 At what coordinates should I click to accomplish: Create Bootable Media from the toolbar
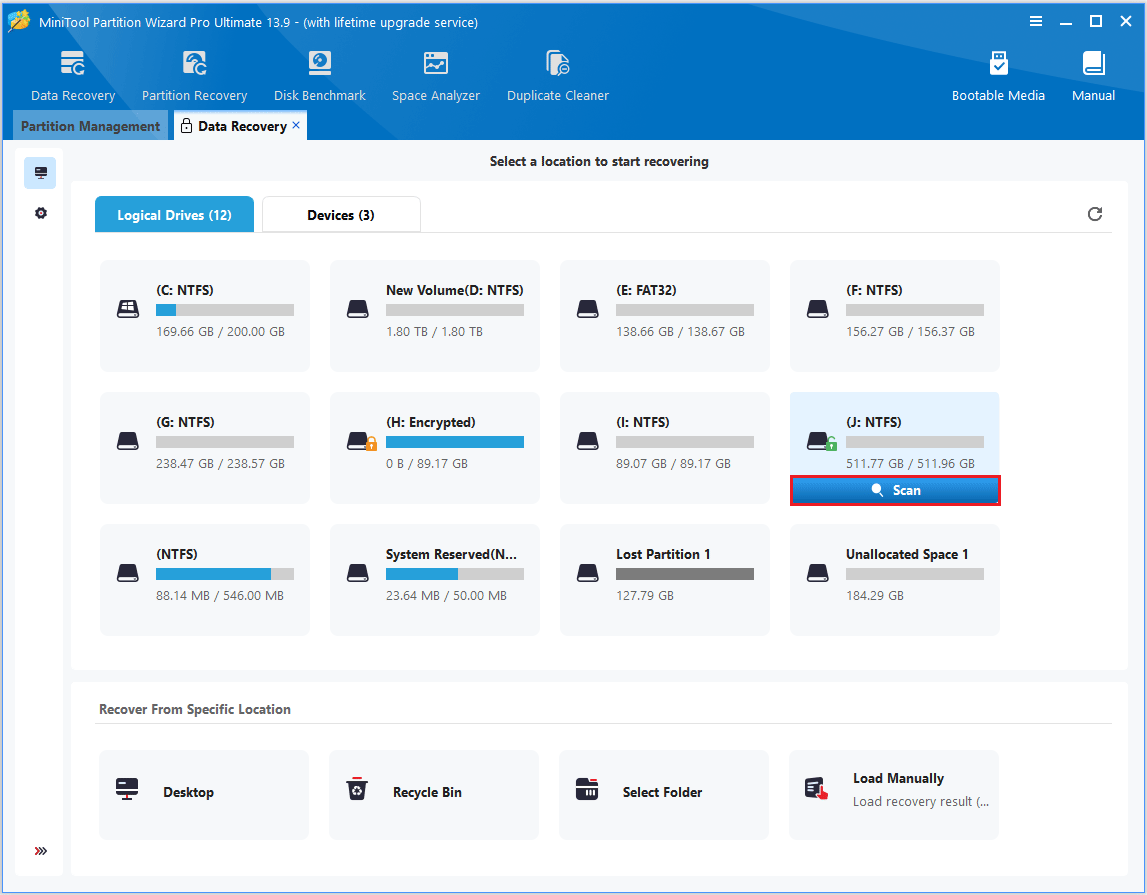(x=998, y=76)
